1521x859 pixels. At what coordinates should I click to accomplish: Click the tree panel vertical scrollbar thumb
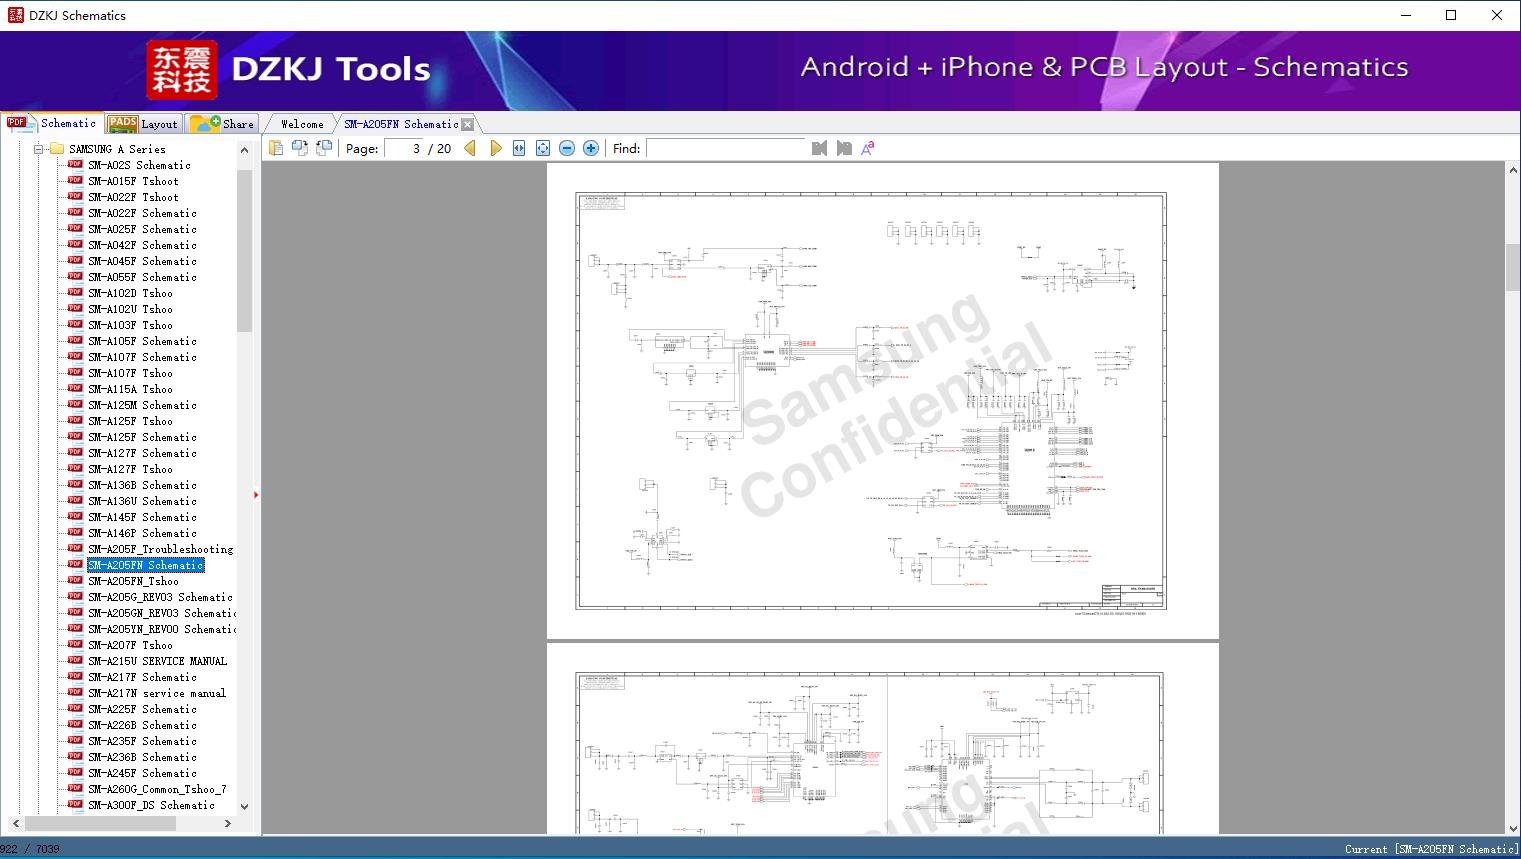click(x=245, y=250)
